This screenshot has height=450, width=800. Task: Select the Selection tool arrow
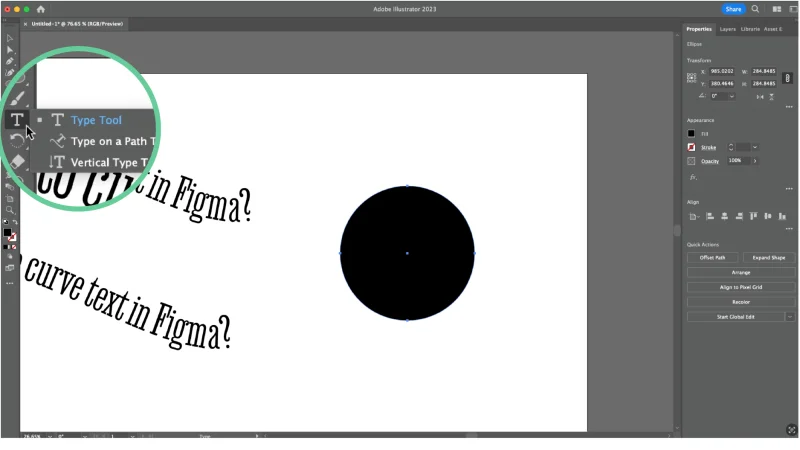10,38
